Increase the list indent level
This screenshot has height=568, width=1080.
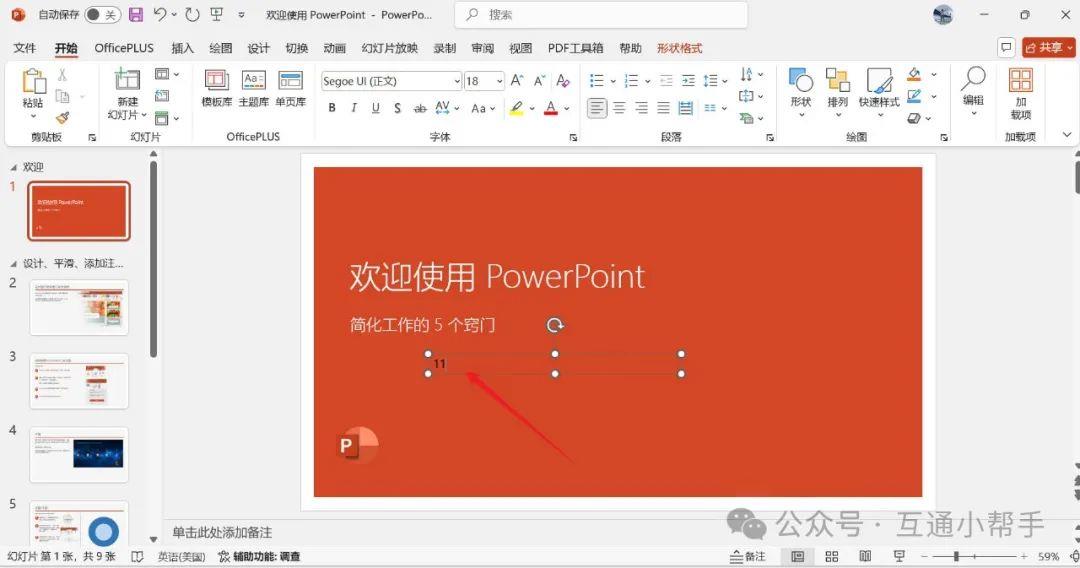[x=688, y=81]
